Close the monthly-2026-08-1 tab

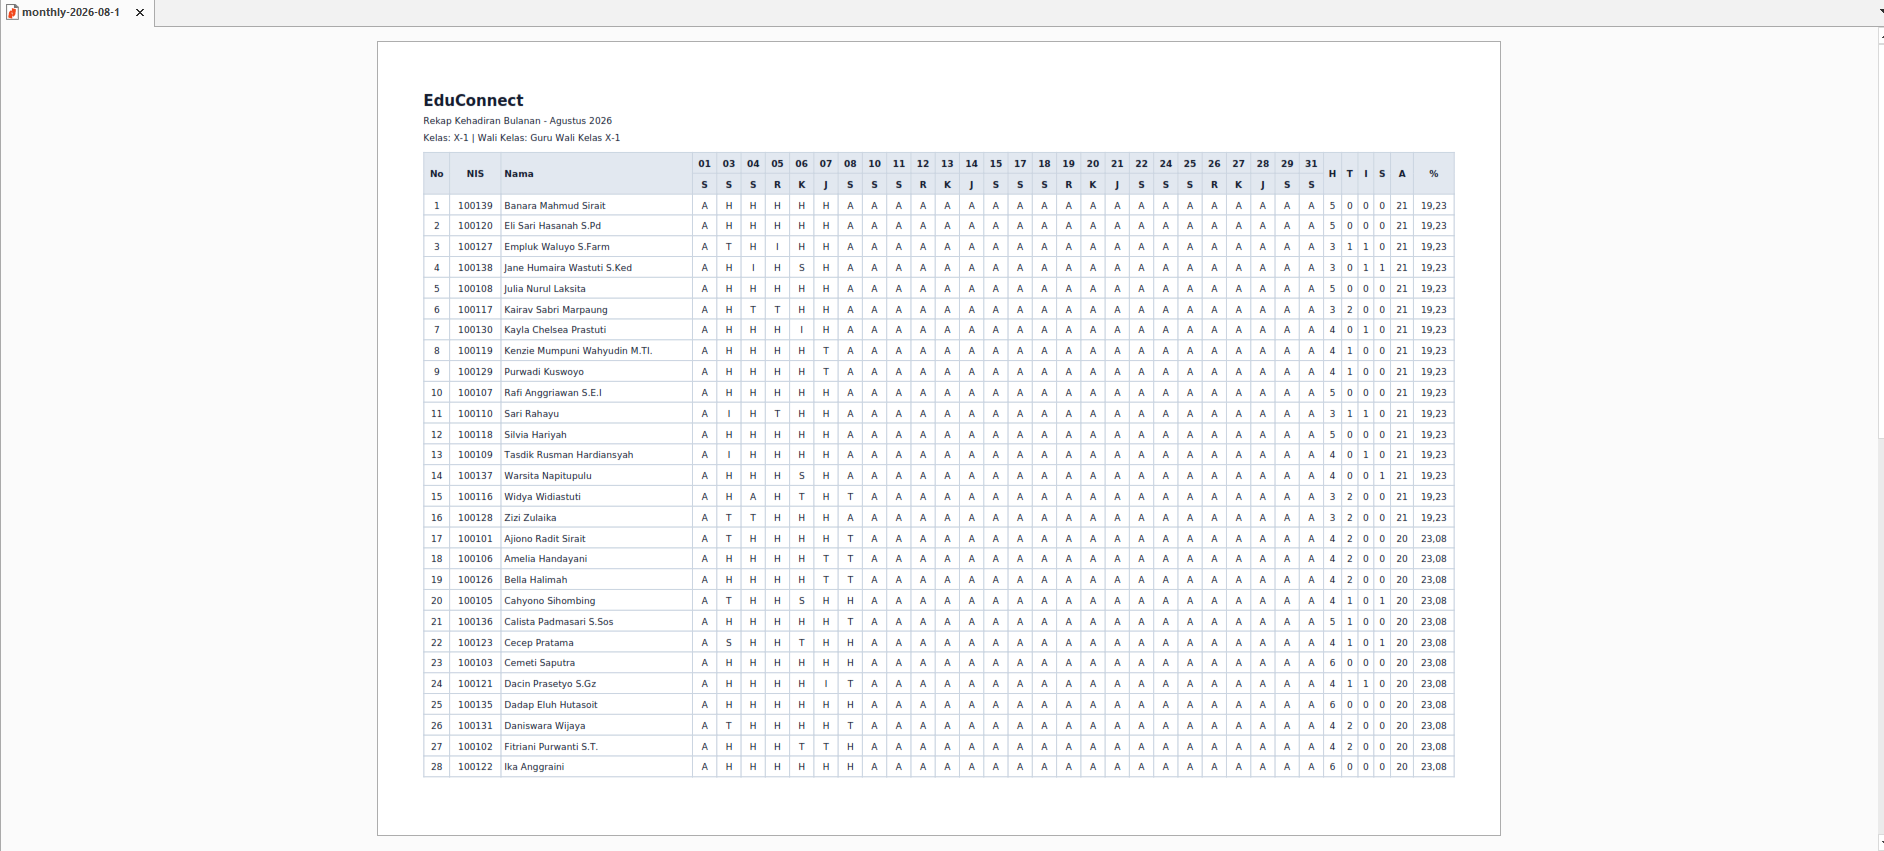point(140,13)
